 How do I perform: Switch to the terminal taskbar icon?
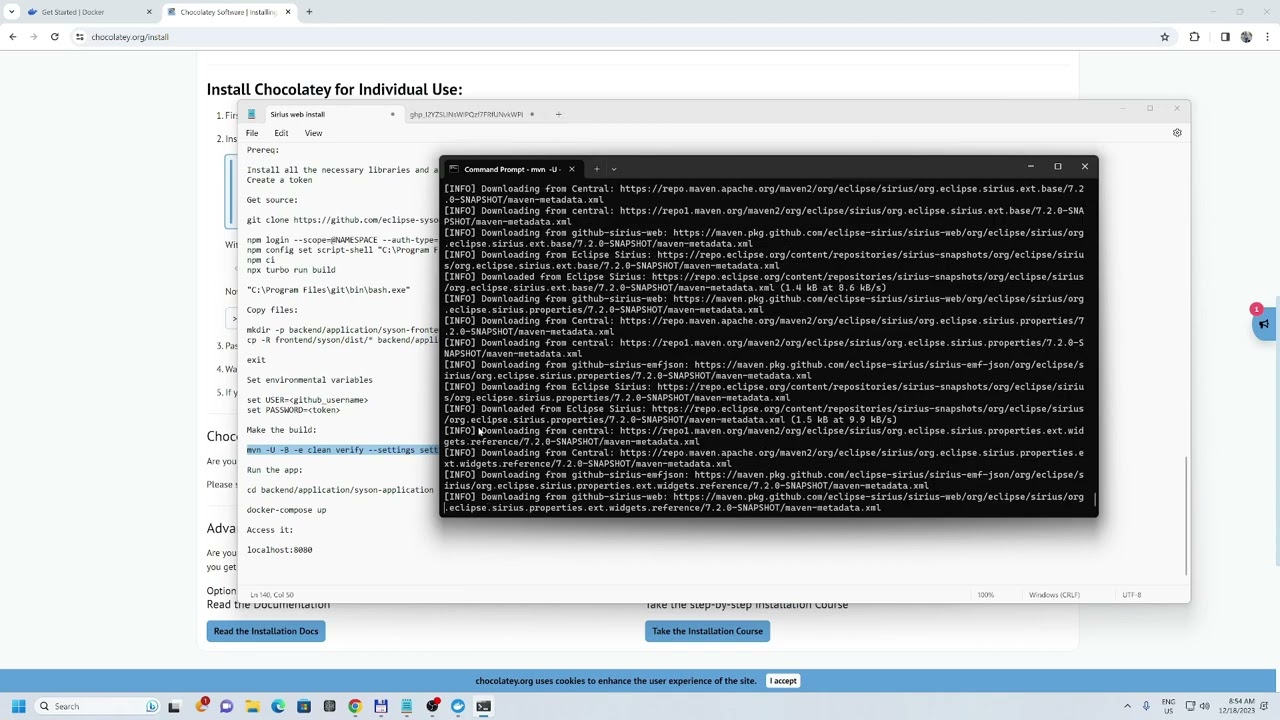(x=484, y=706)
